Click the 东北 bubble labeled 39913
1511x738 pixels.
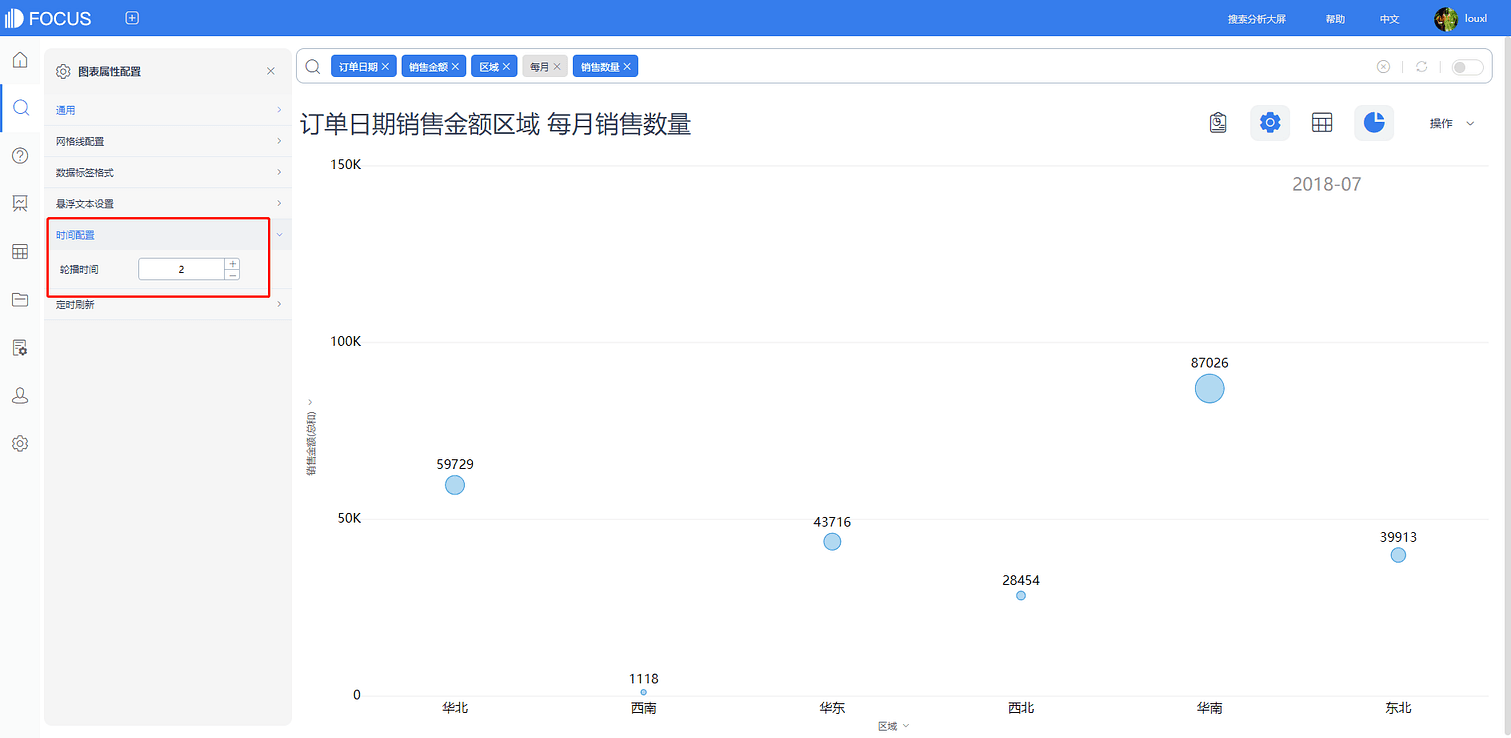coord(1398,555)
